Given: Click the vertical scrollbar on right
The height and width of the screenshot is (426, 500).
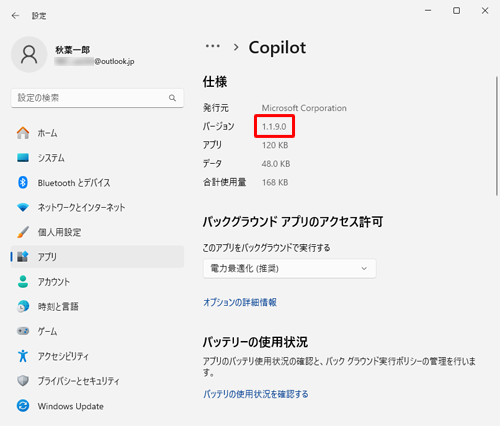Looking at the screenshot, I should [497, 136].
